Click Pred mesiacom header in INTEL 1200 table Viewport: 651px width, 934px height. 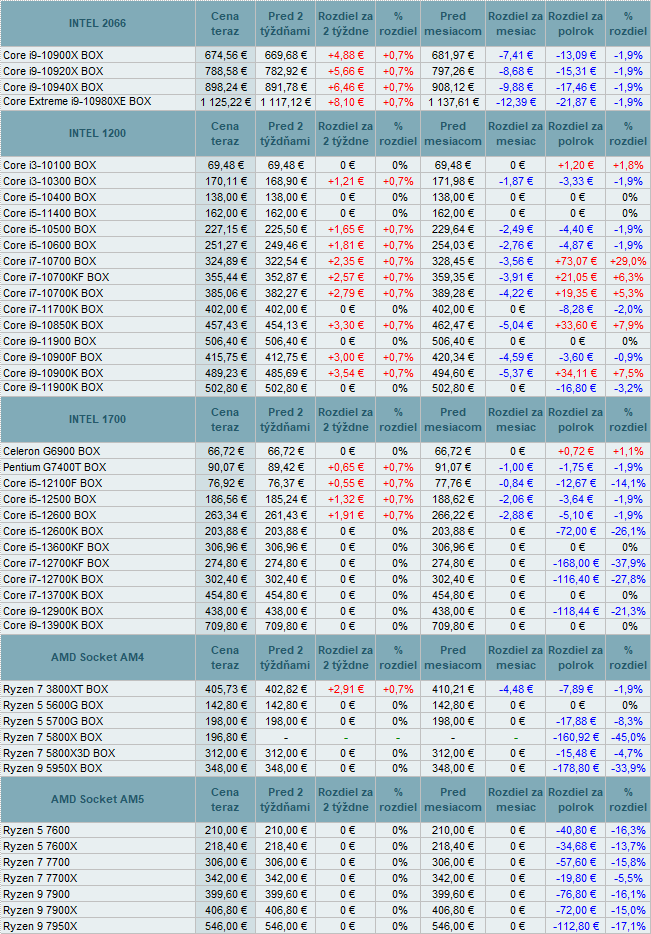point(453,133)
